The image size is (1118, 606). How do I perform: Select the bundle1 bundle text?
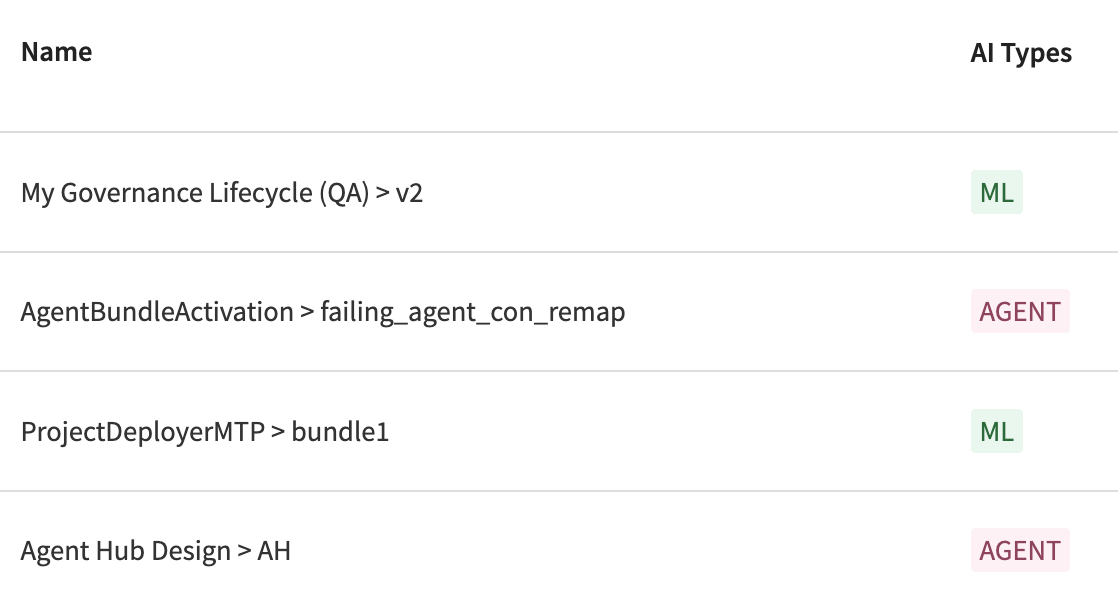pyautogui.click(x=340, y=432)
